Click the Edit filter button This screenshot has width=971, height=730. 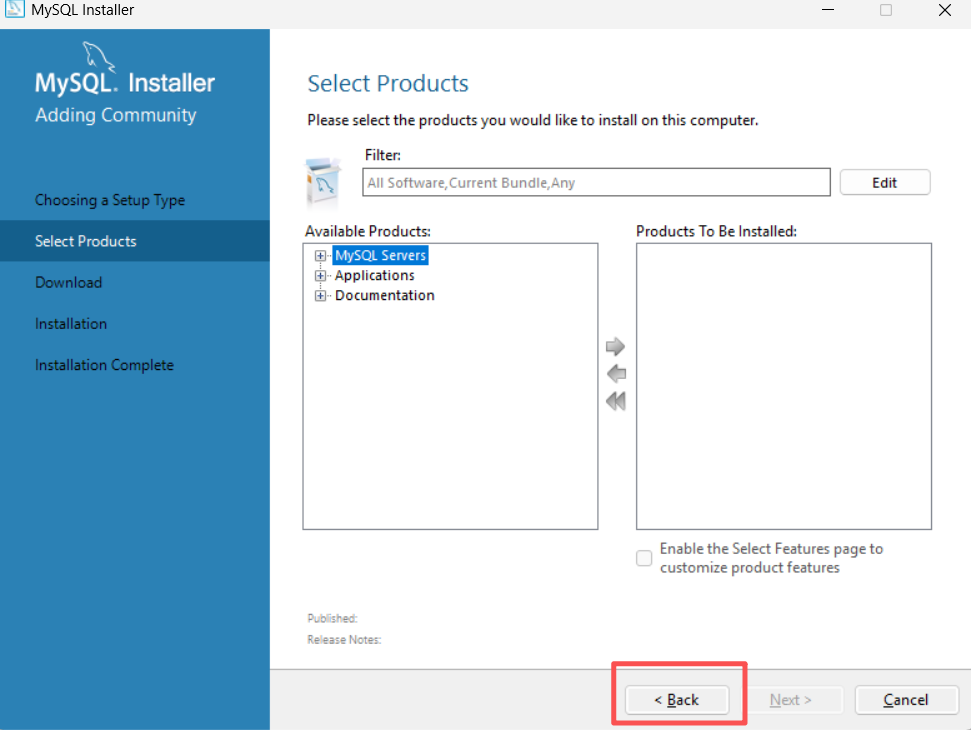tap(884, 183)
